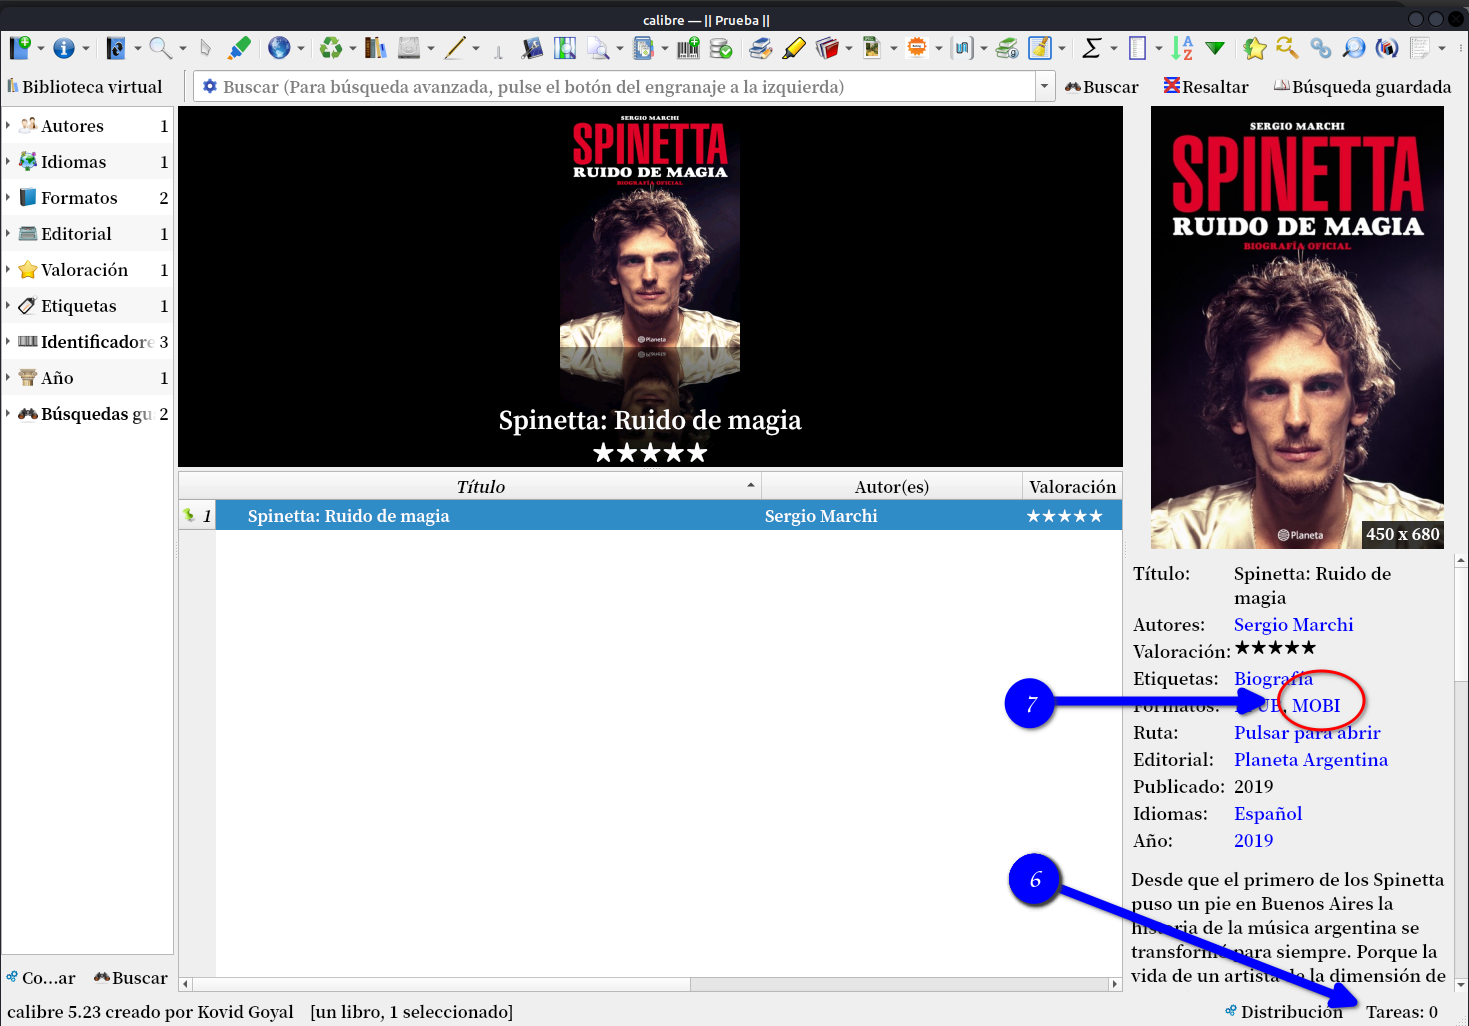Select Etiquetas in the tag browser
1469x1026 pixels.
87,306
